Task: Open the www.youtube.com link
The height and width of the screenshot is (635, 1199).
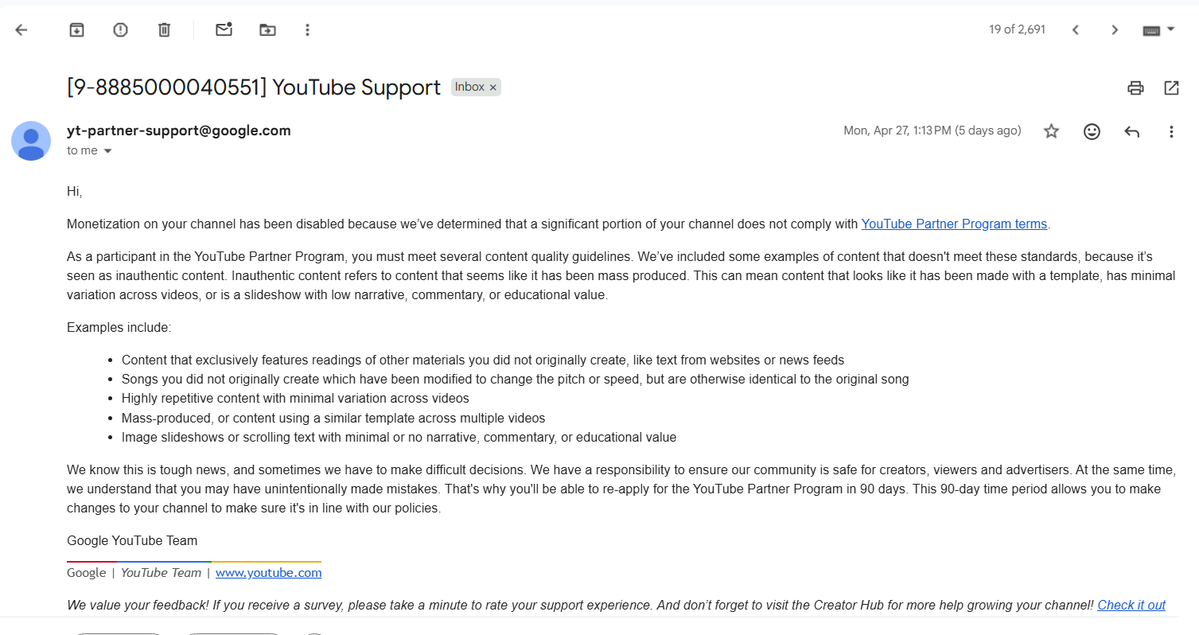Action: [x=268, y=573]
